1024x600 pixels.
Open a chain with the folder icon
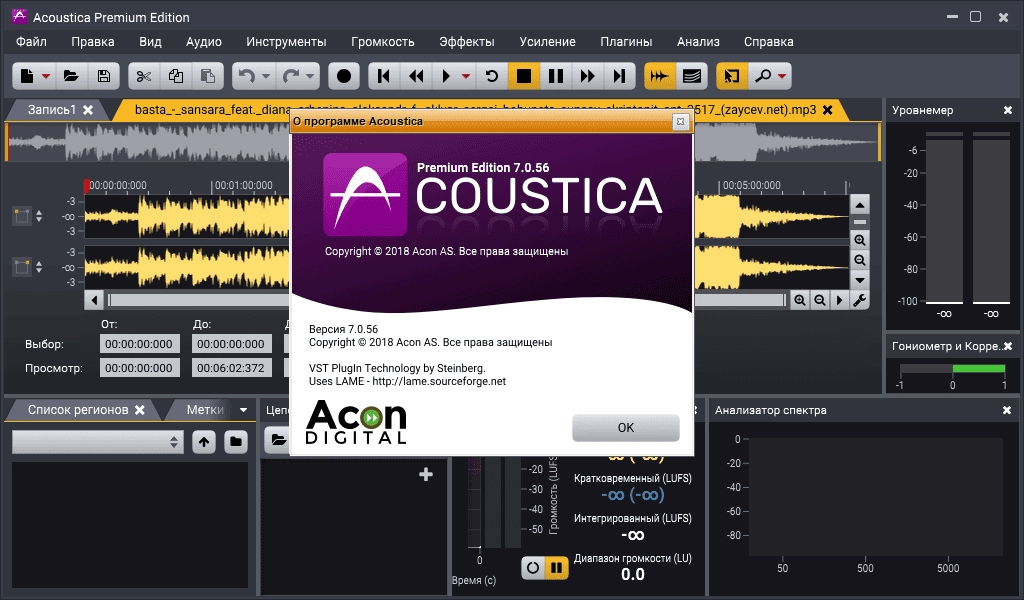point(278,439)
